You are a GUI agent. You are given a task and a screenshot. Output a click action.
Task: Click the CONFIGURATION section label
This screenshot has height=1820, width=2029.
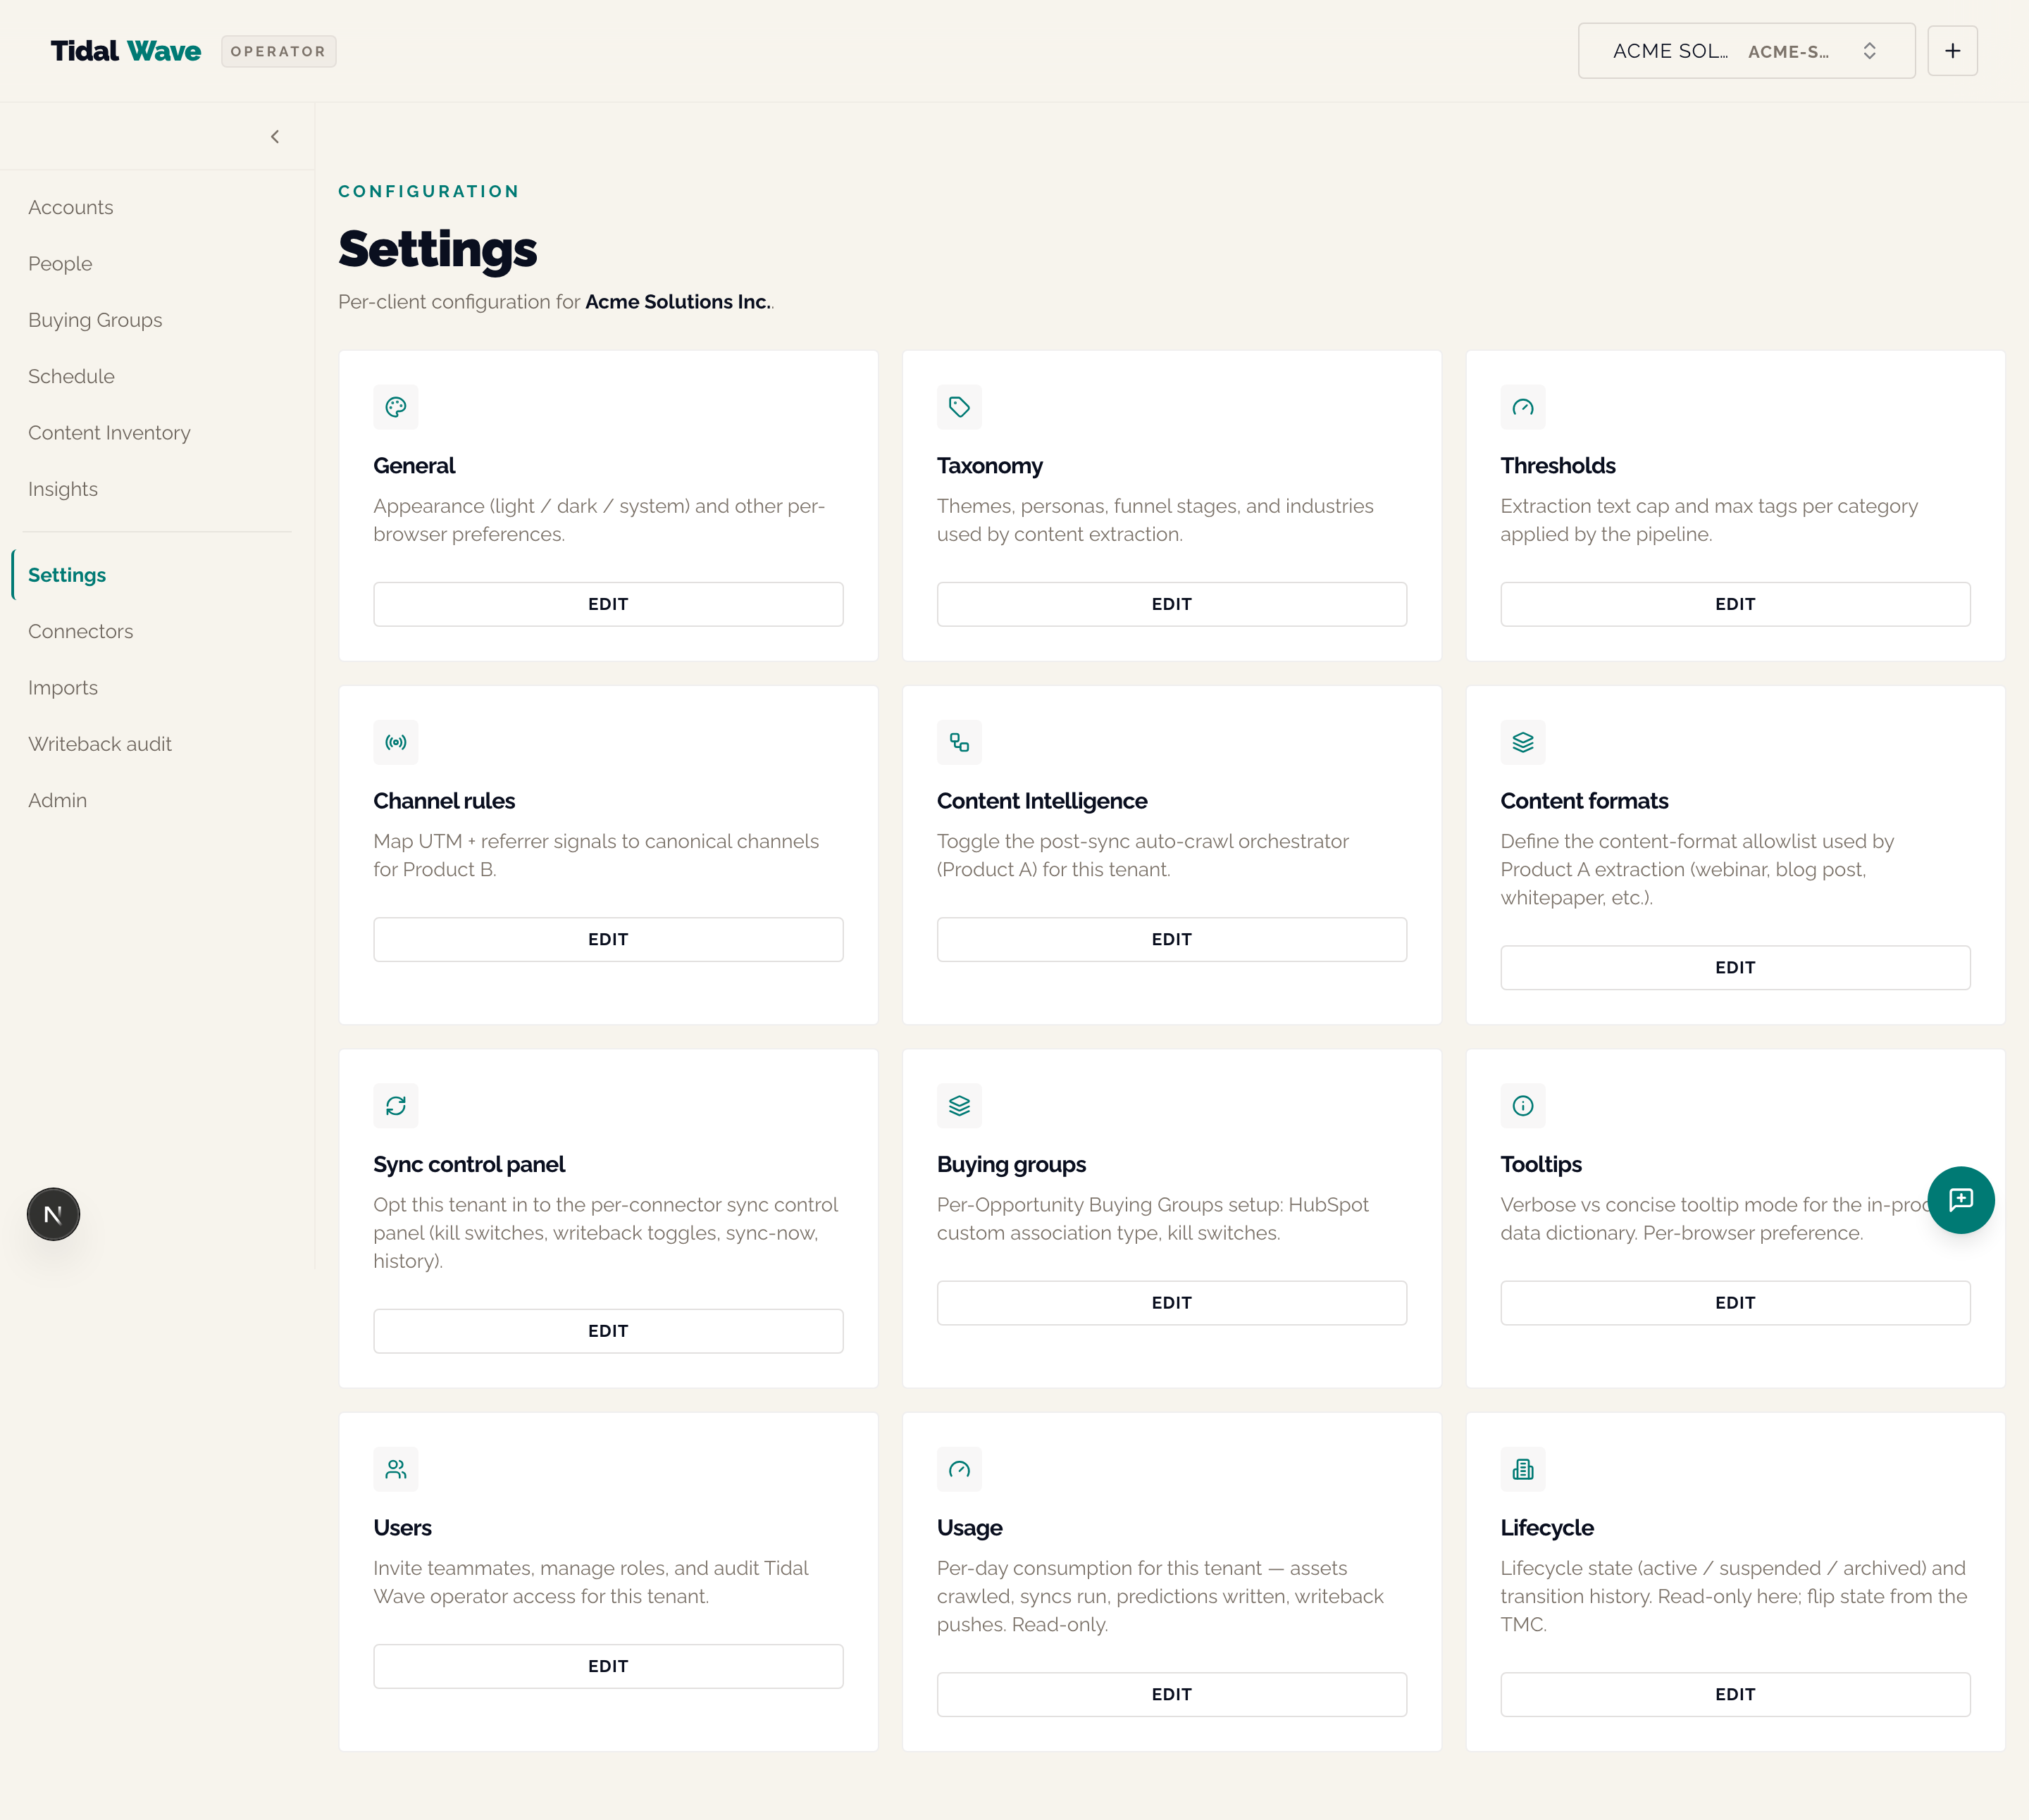[x=429, y=191]
